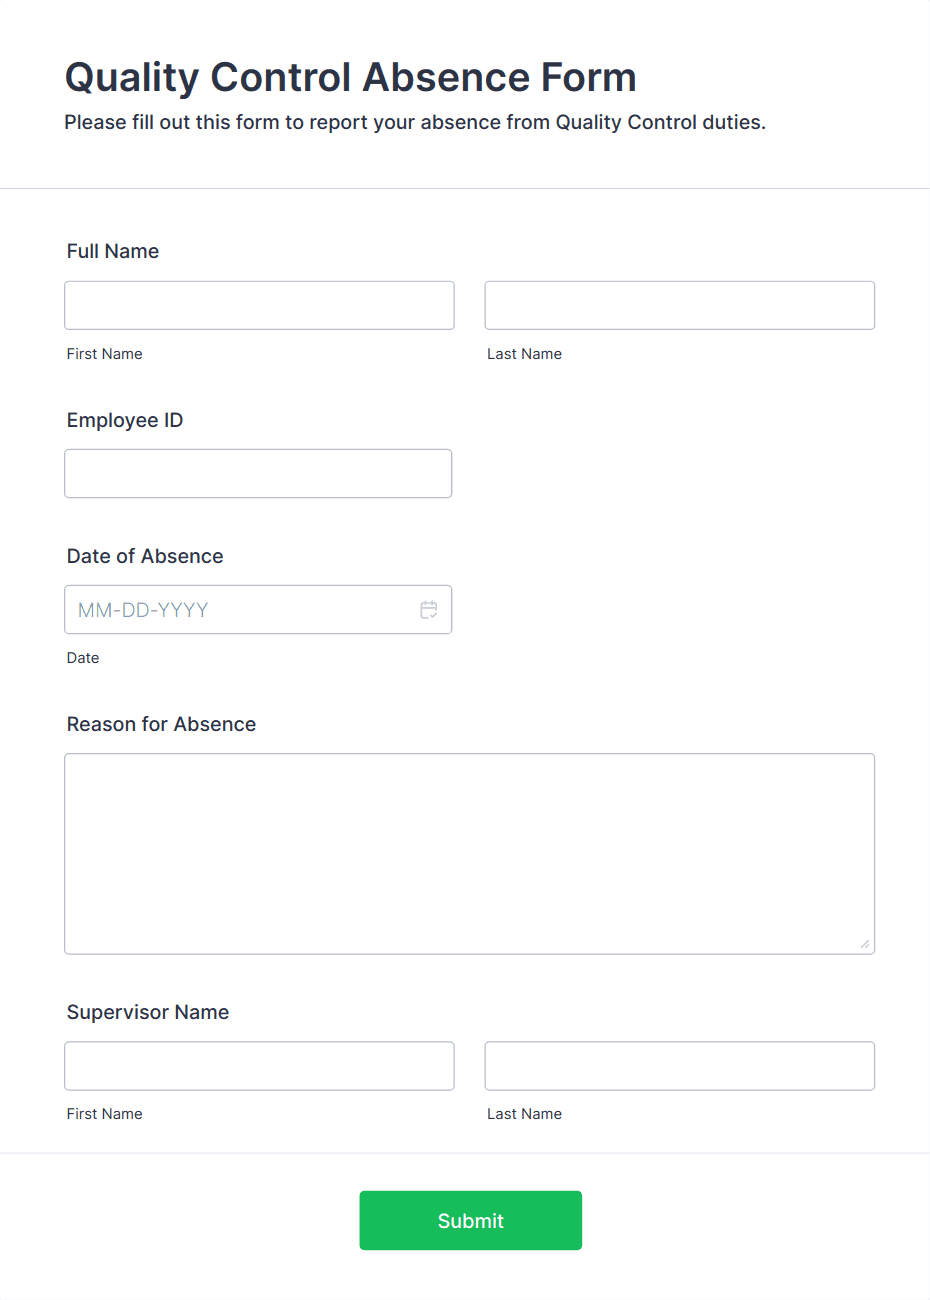The width and height of the screenshot is (930, 1300).
Task: Click "First Name" sublabel under Supervisor Name
Action: coord(105,1114)
